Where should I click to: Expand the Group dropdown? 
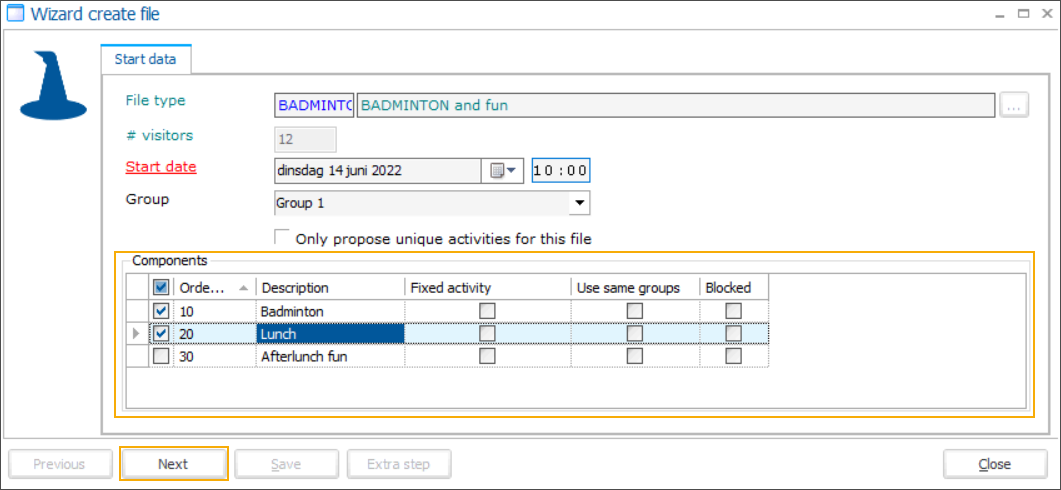579,203
